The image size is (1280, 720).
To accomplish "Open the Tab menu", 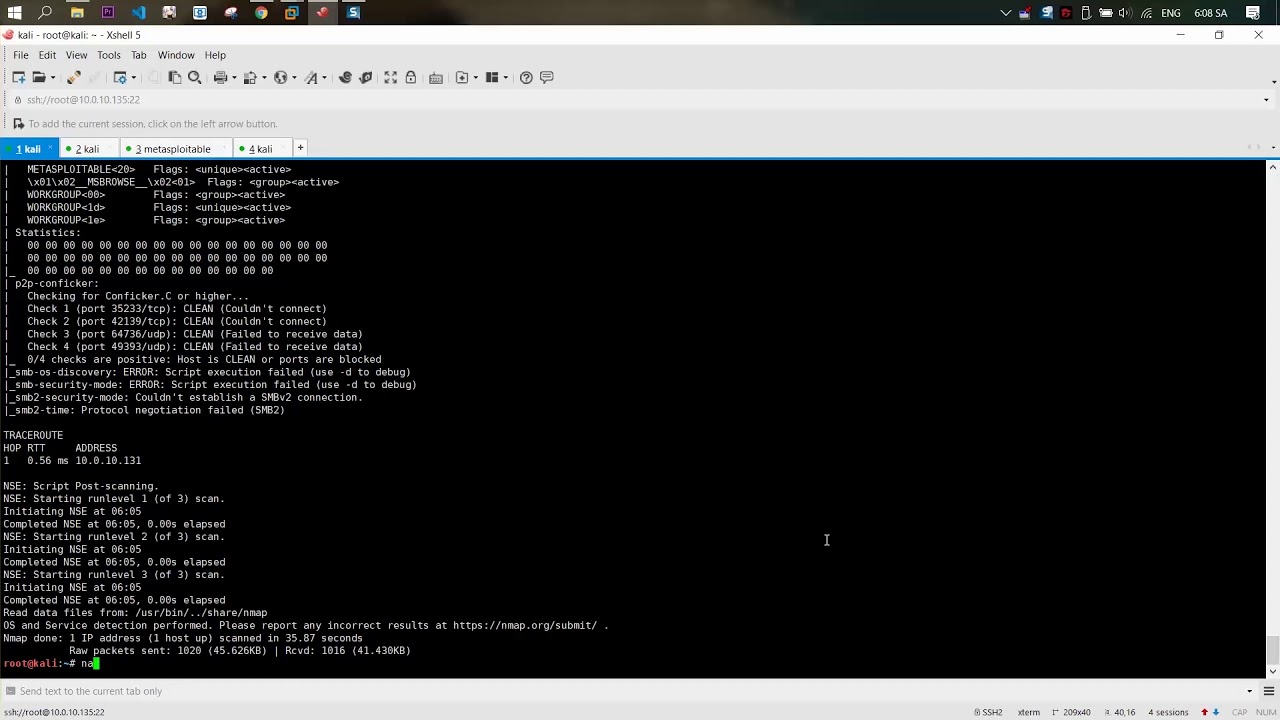I will (139, 55).
